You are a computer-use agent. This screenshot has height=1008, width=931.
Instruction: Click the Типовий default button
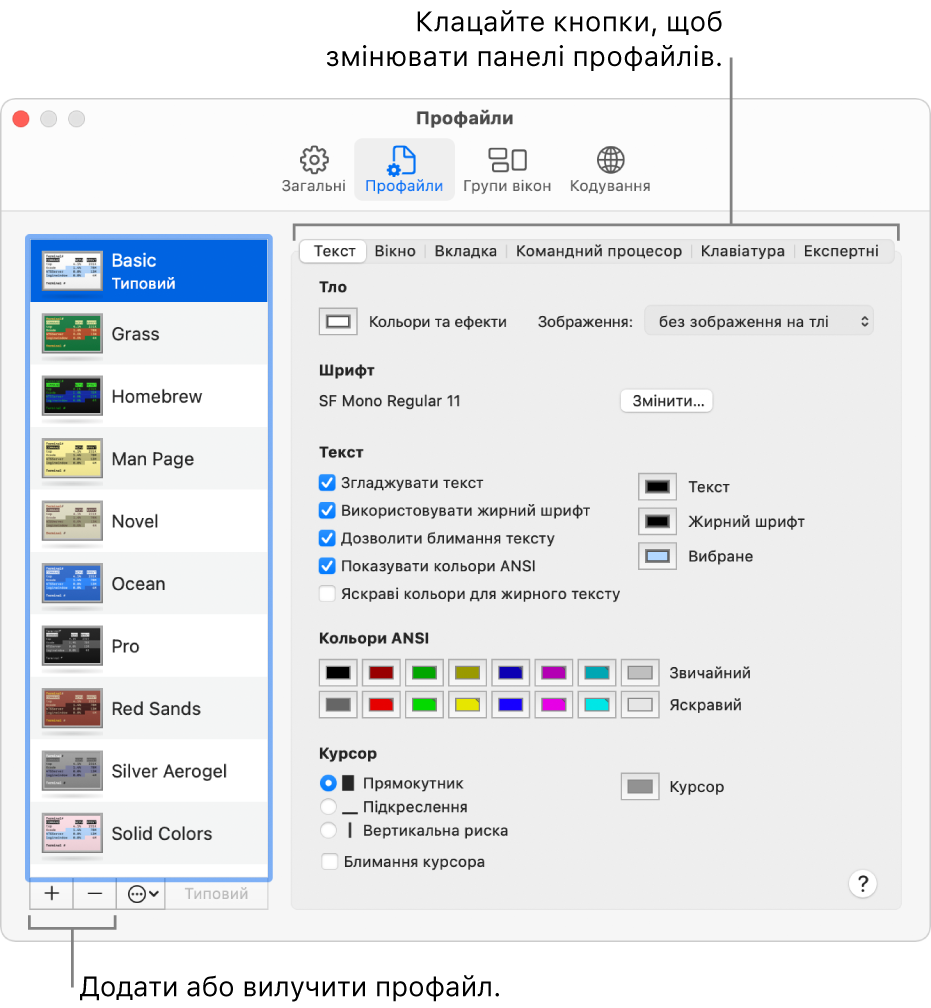pyautogui.click(x=216, y=894)
